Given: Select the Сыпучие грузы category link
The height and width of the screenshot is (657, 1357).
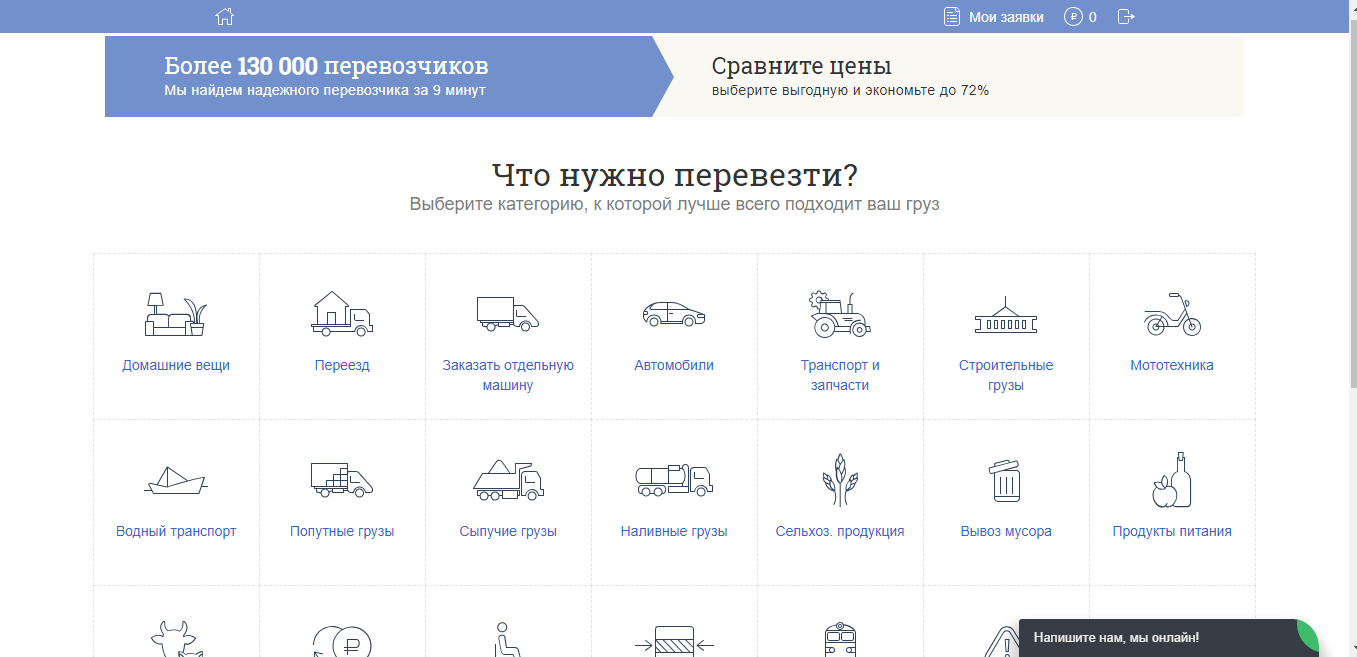Looking at the screenshot, I should point(508,531).
